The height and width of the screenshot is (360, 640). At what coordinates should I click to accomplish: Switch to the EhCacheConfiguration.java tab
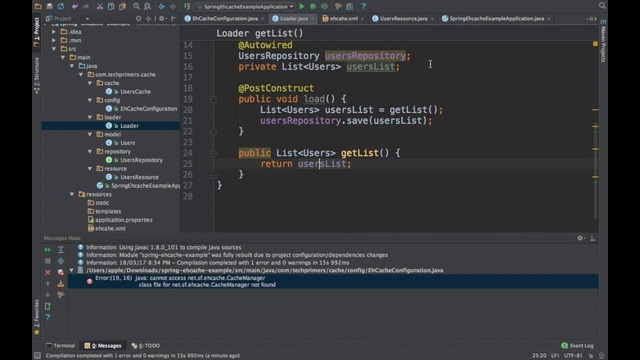click(x=224, y=18)
